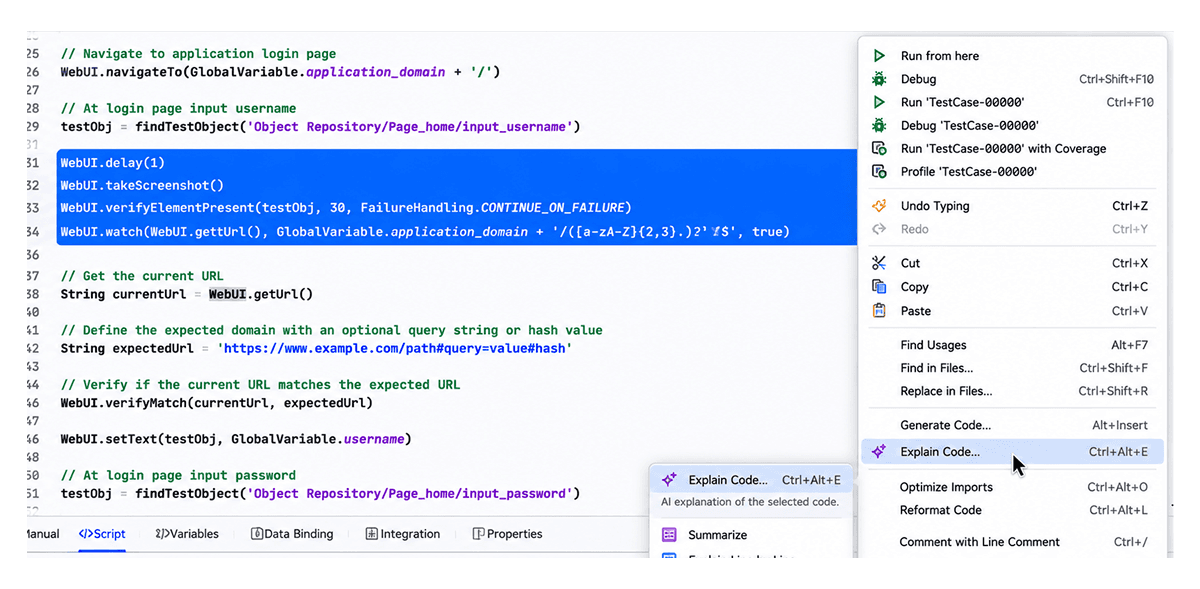Click the Redo arrow icon
This screenshot has width=1200, height=589.
tap(879, 229)
